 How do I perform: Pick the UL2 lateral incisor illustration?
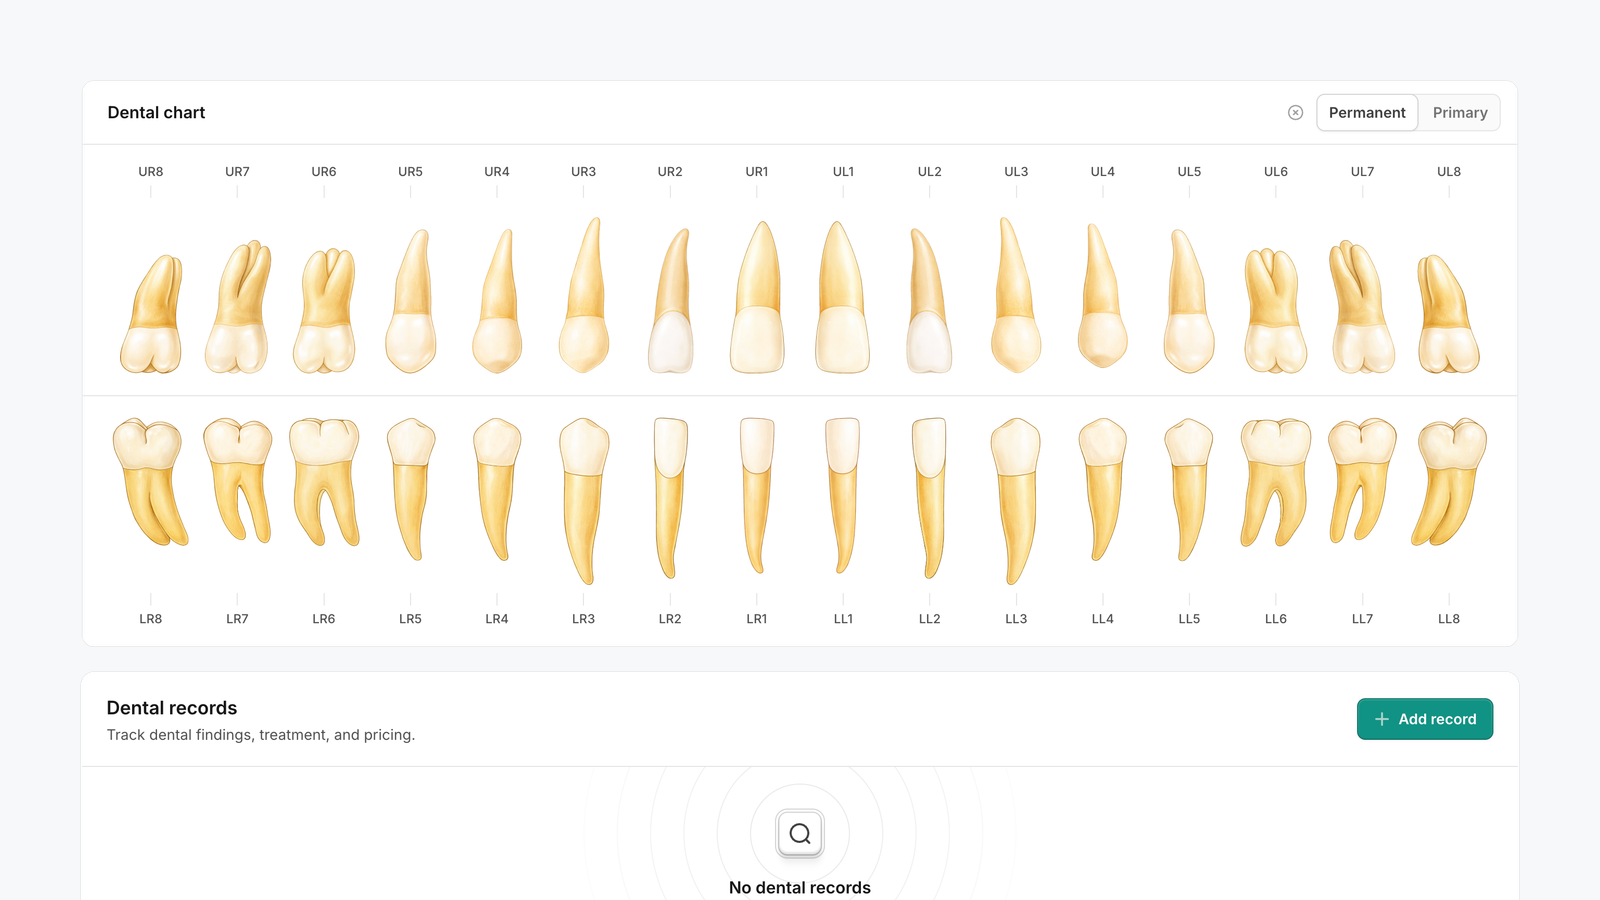click(929, 301)
